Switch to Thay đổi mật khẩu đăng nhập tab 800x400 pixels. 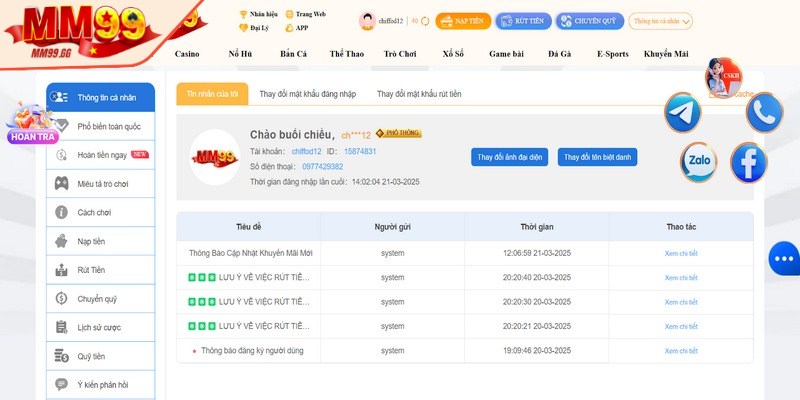308,94
